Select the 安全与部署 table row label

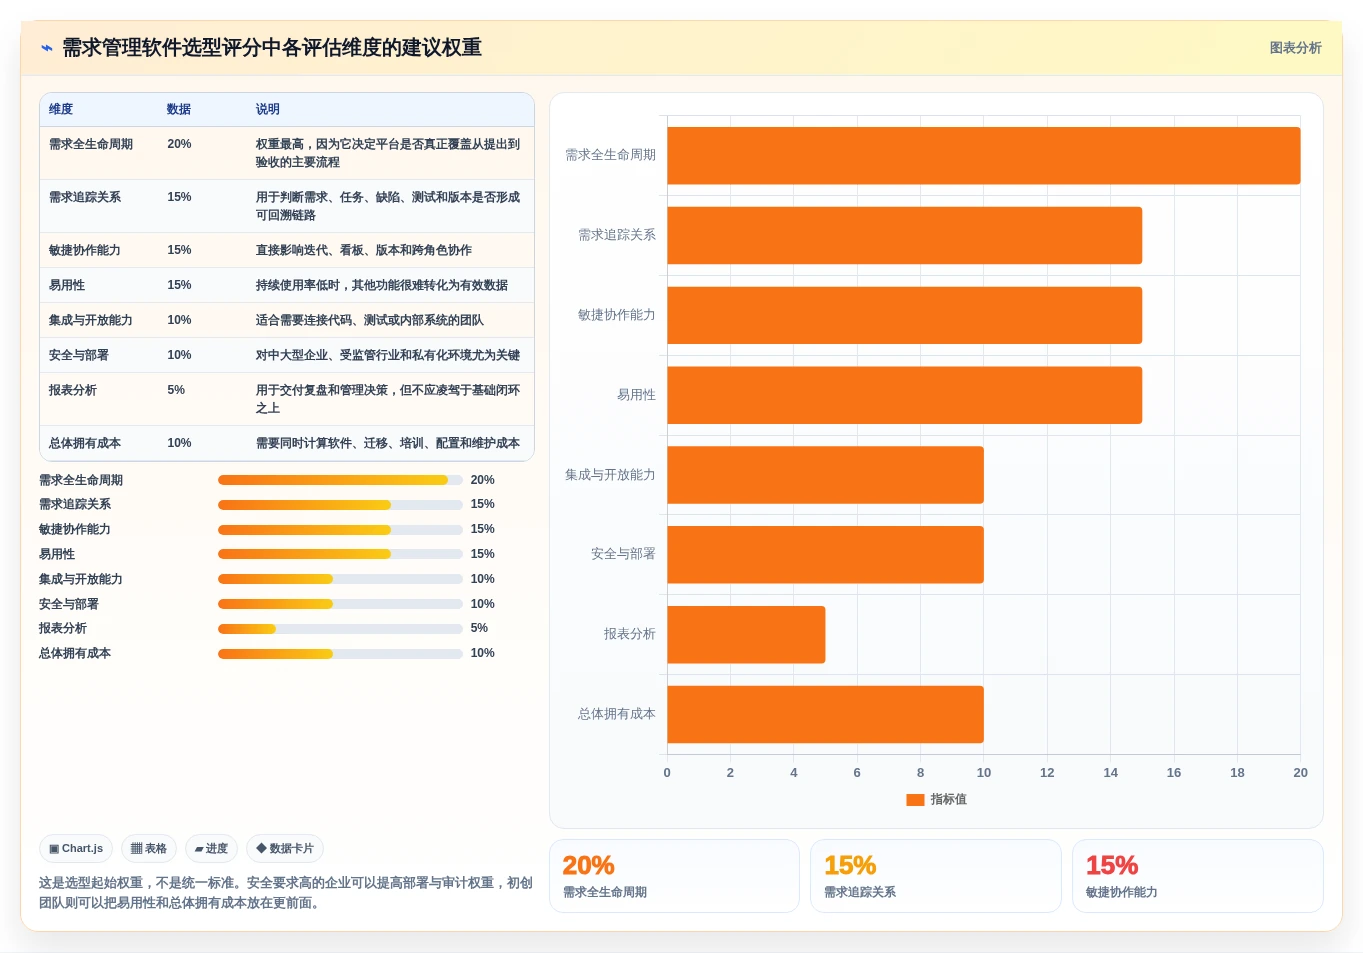point(79,355)
